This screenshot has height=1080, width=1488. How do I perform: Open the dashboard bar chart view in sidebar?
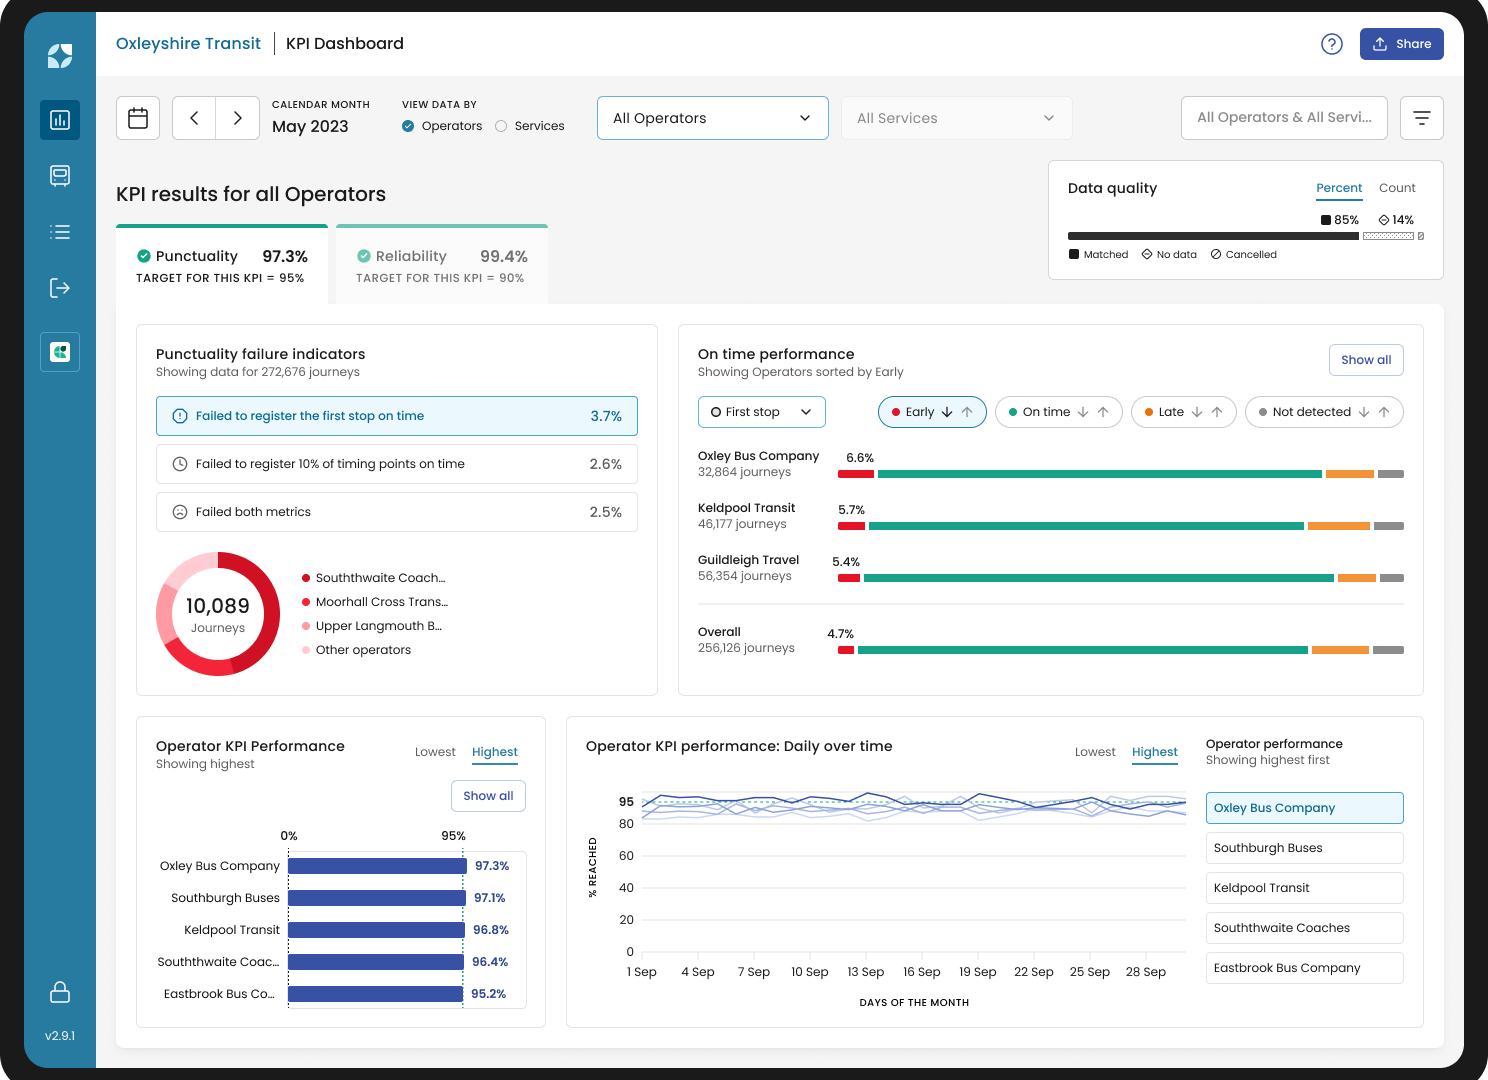(60, 120)
